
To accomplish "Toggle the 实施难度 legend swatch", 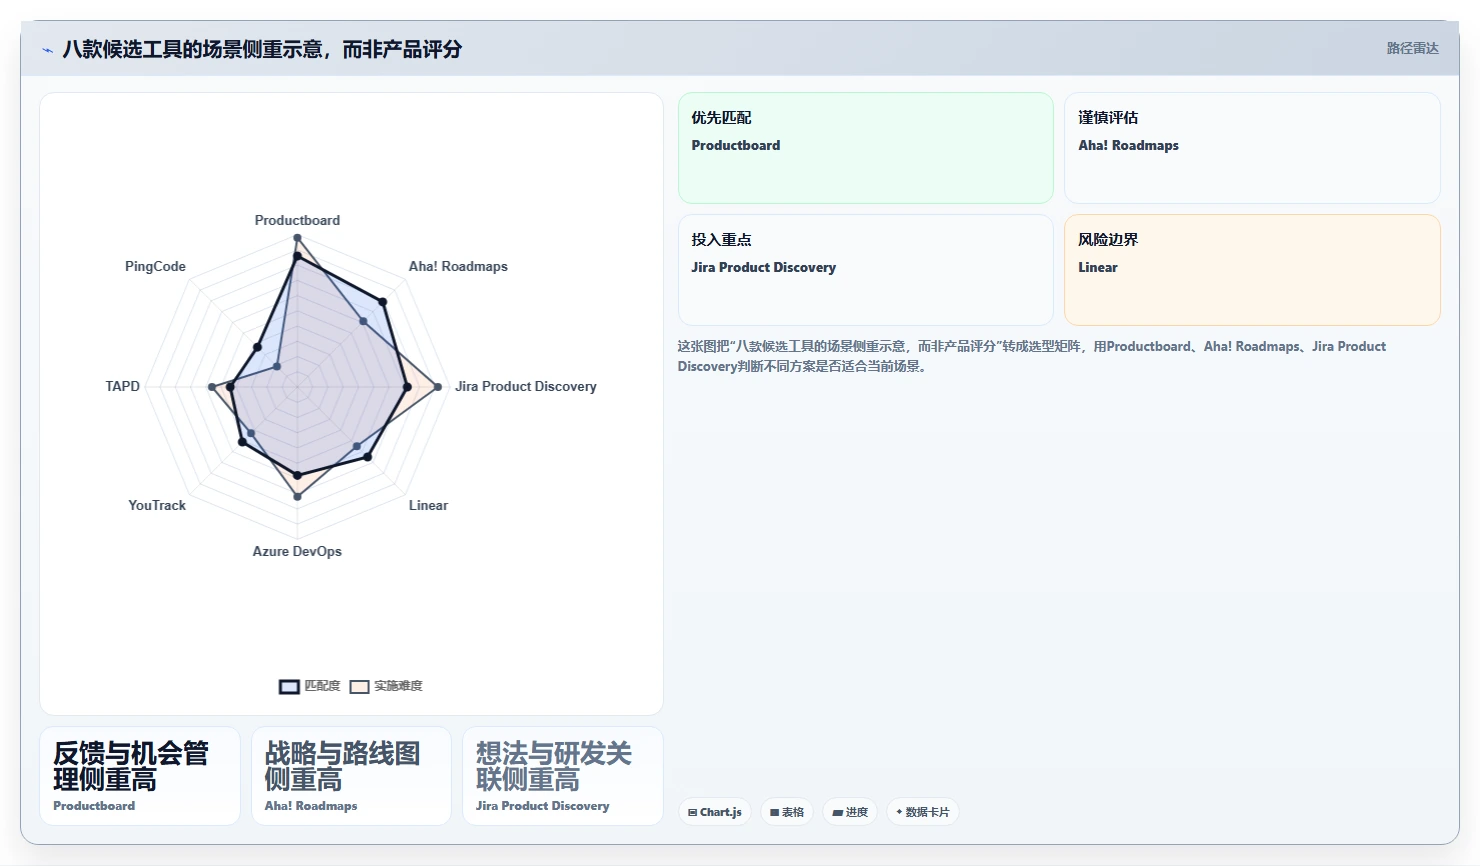I will [359, 686].
